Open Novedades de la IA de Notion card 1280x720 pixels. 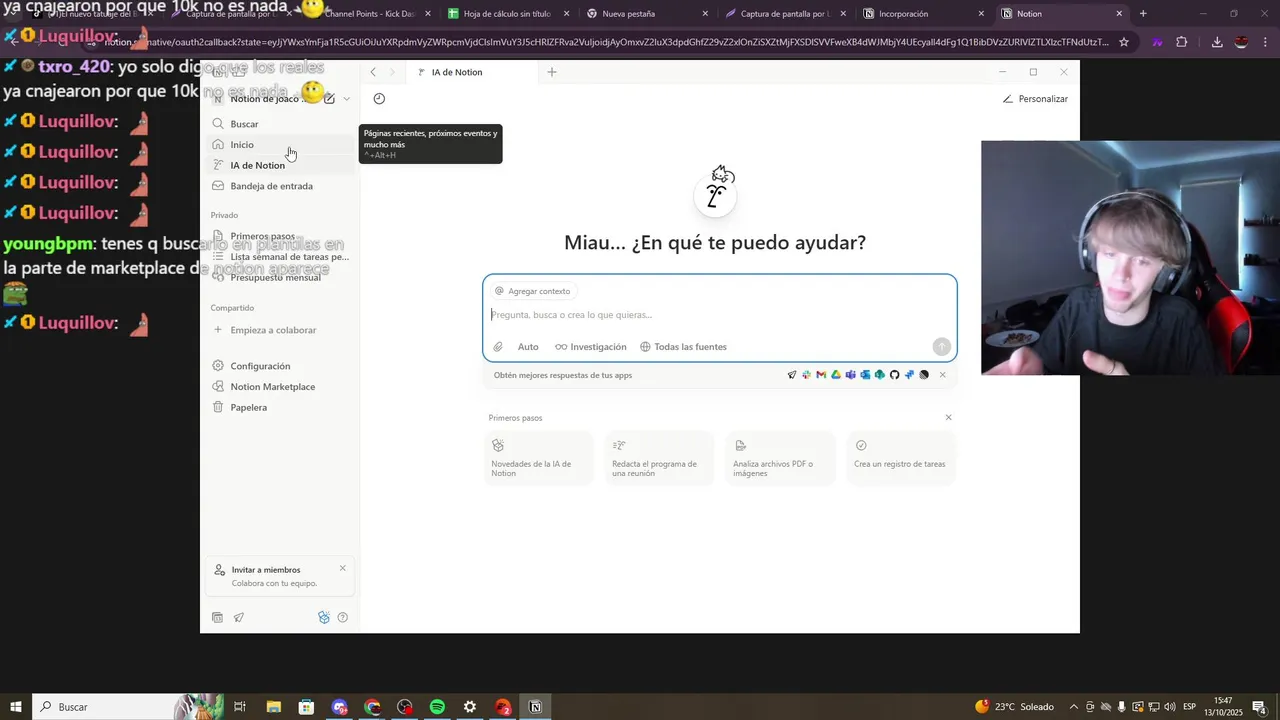[539, 458]
